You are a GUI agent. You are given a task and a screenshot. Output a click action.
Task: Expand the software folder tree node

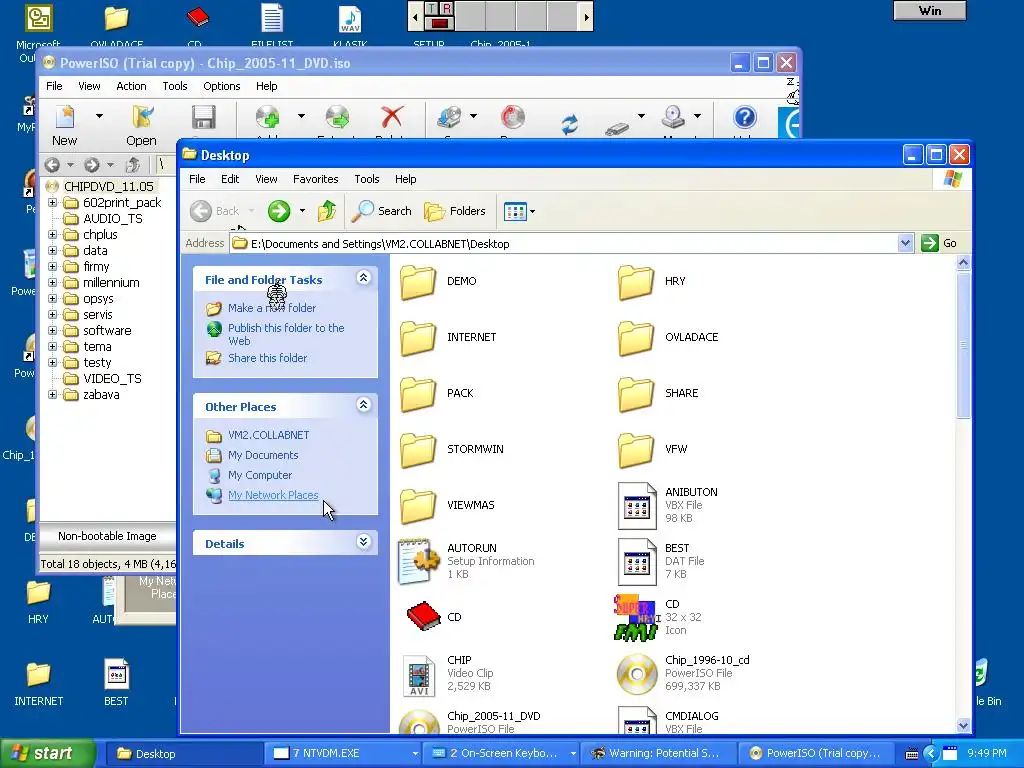tap(53, 330)
